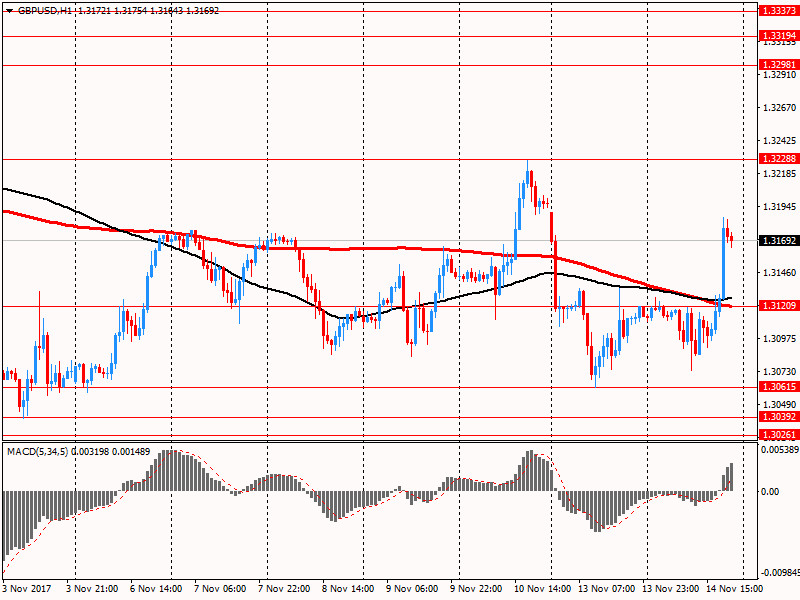Click the 3 Nov 21:00 time label

click(x=92, y=589)
